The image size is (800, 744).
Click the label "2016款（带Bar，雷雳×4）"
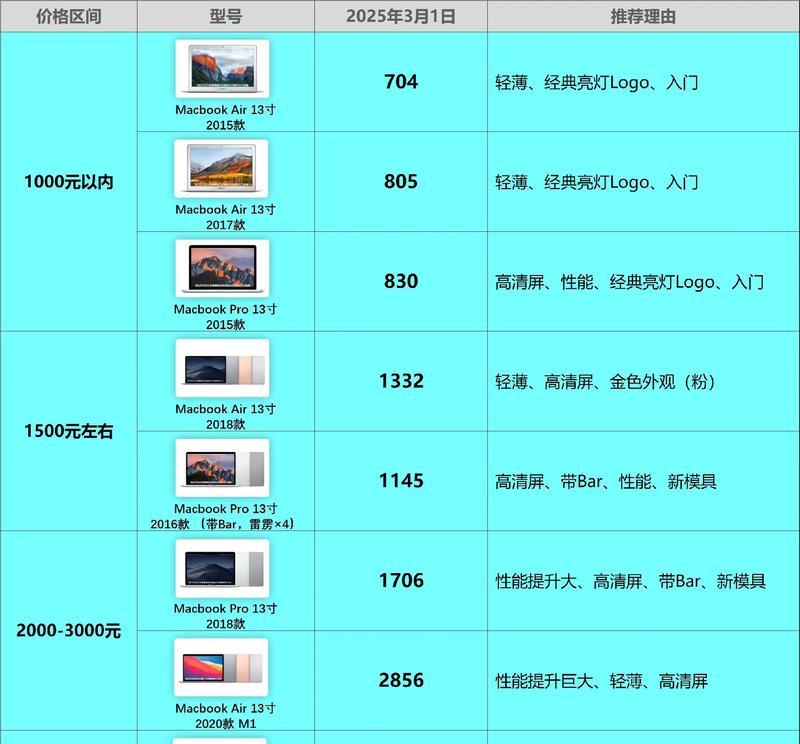coord(222,524)
